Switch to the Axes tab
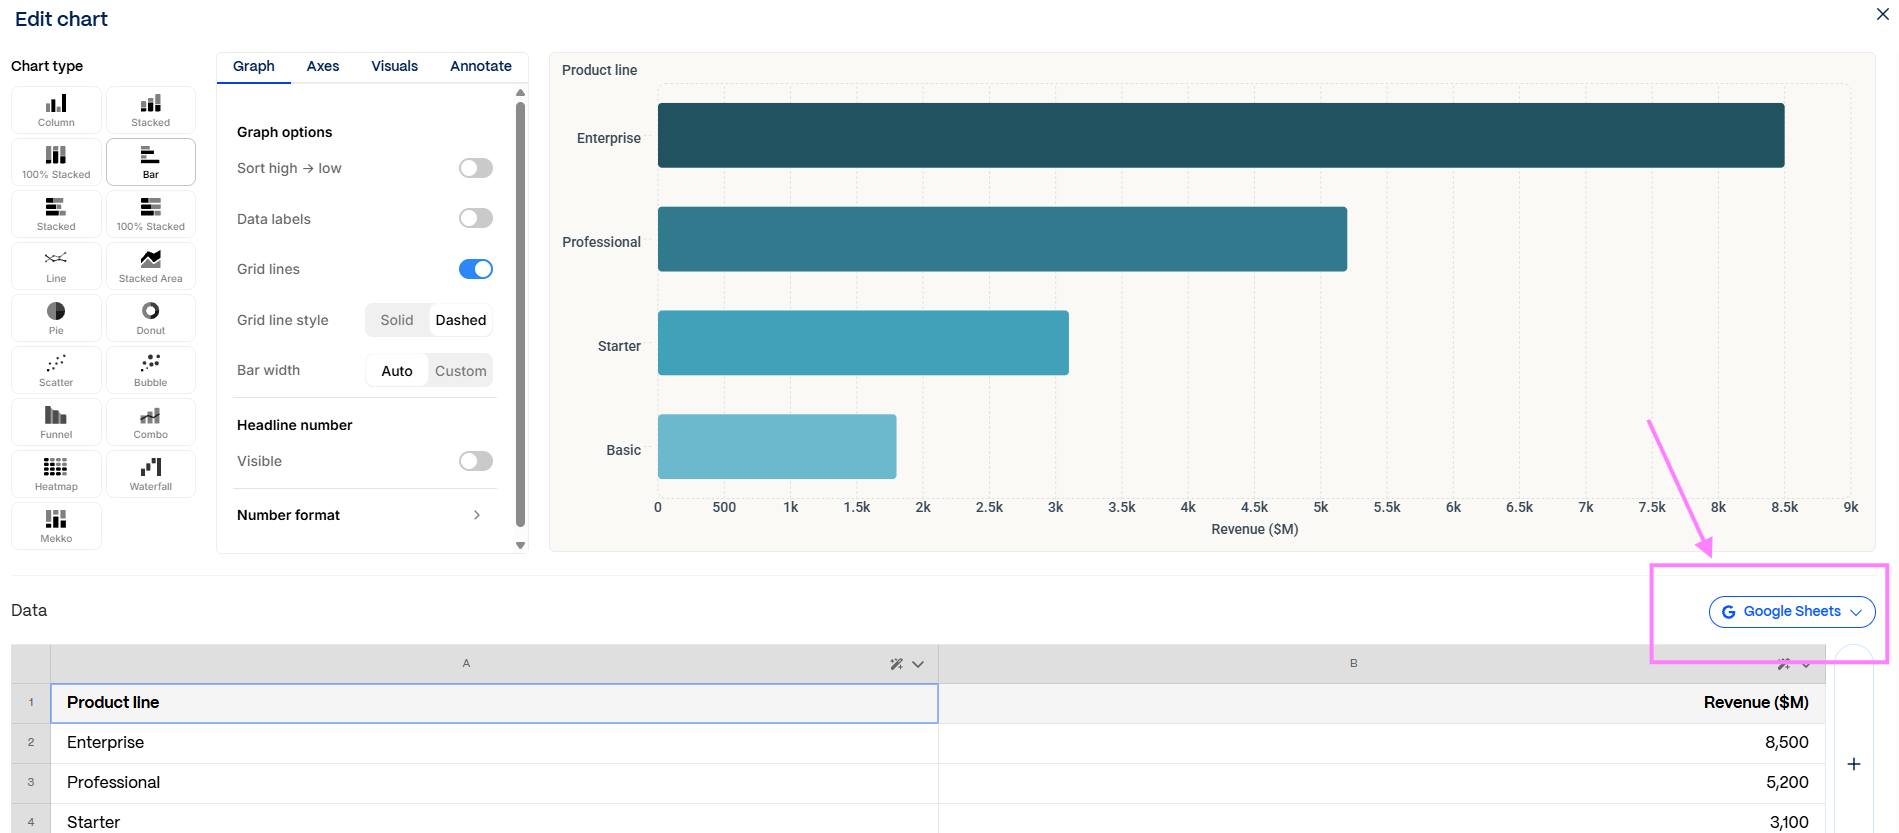The width and height of the screenshot is (1899, 833). 323,66
